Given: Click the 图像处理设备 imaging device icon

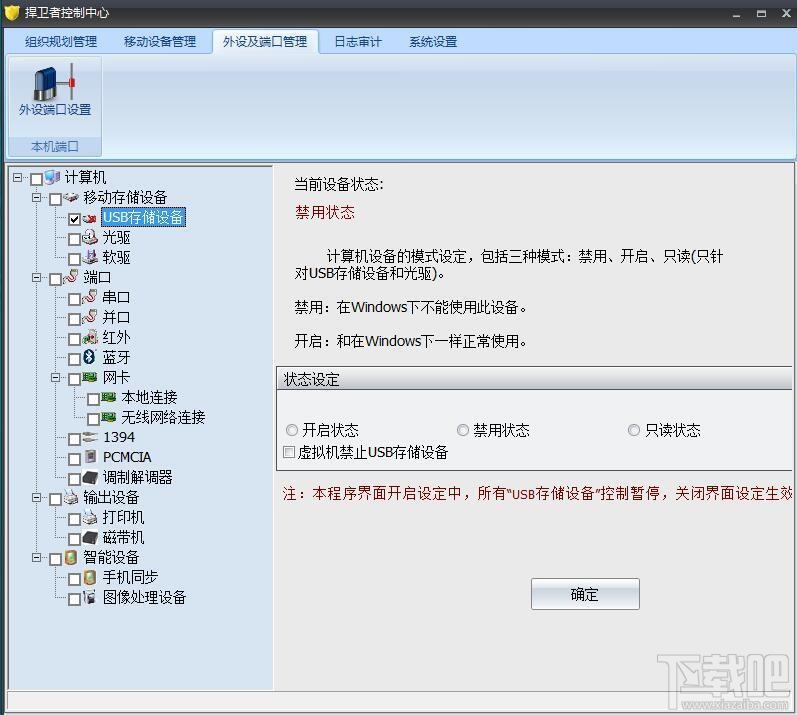Looking at the screenshot, I should tap(90, 597).
